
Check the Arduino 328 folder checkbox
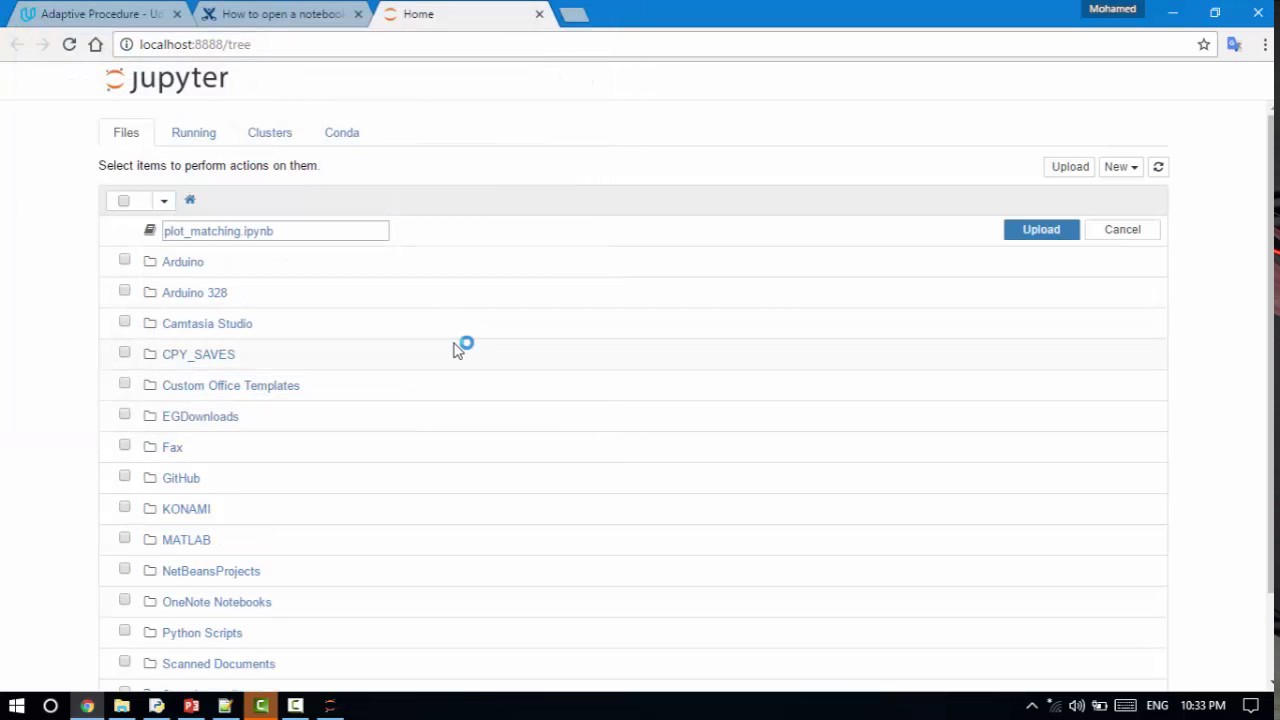[124, 291]
